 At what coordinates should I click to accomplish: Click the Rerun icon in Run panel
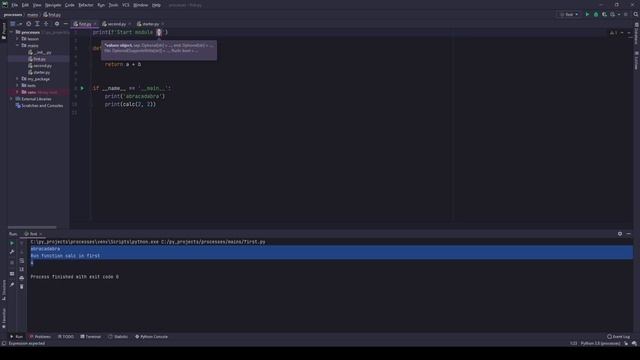point(12,243)
